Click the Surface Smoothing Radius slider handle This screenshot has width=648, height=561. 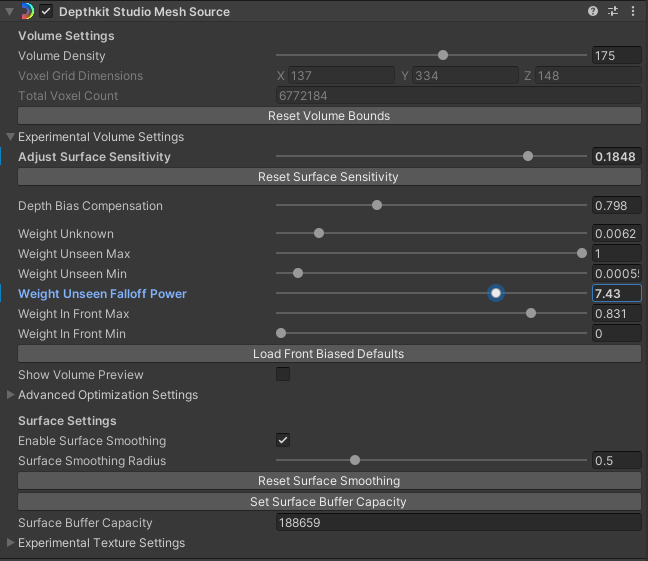coord(355,461)
